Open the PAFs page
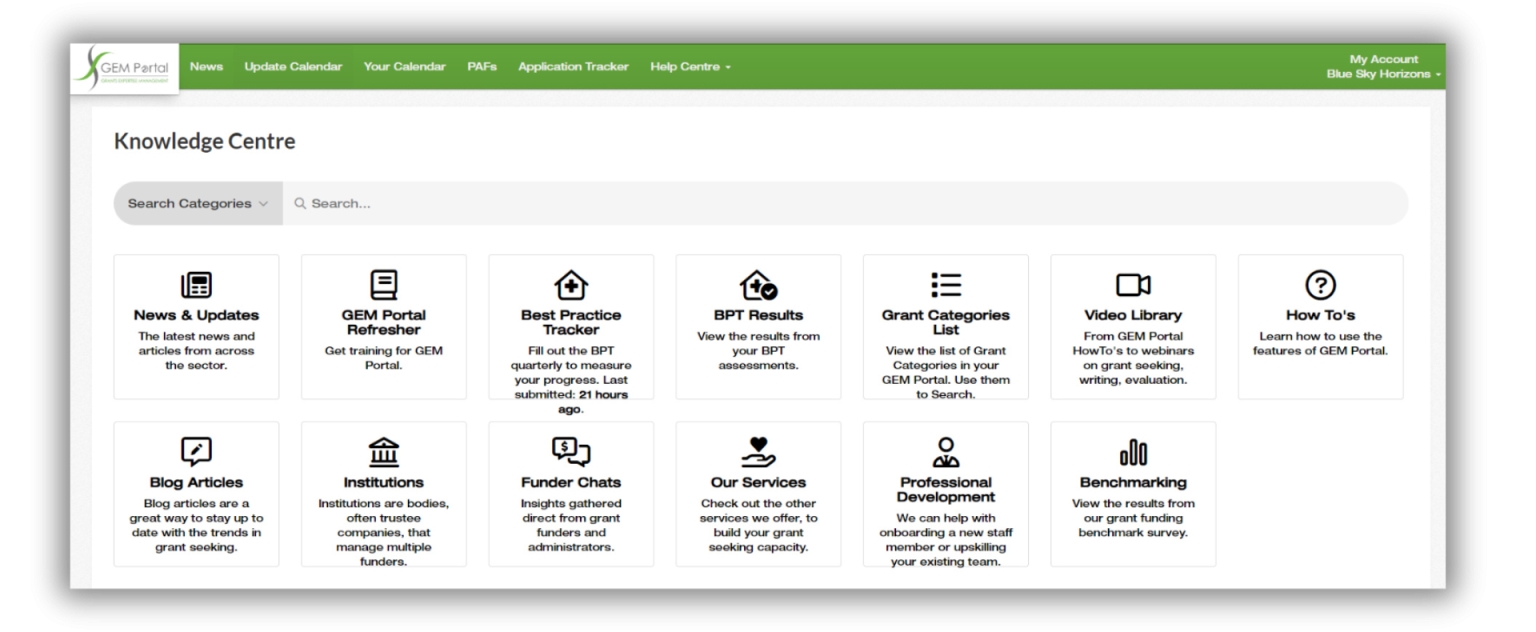This screenshot has height=632, width=1536. point(481,66)
